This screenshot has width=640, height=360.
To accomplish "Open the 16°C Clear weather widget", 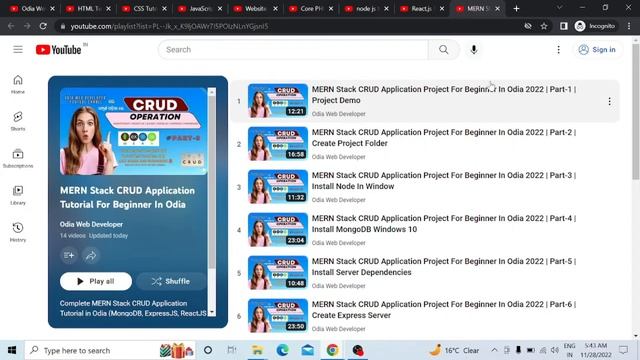I will [x=454, y=350].
